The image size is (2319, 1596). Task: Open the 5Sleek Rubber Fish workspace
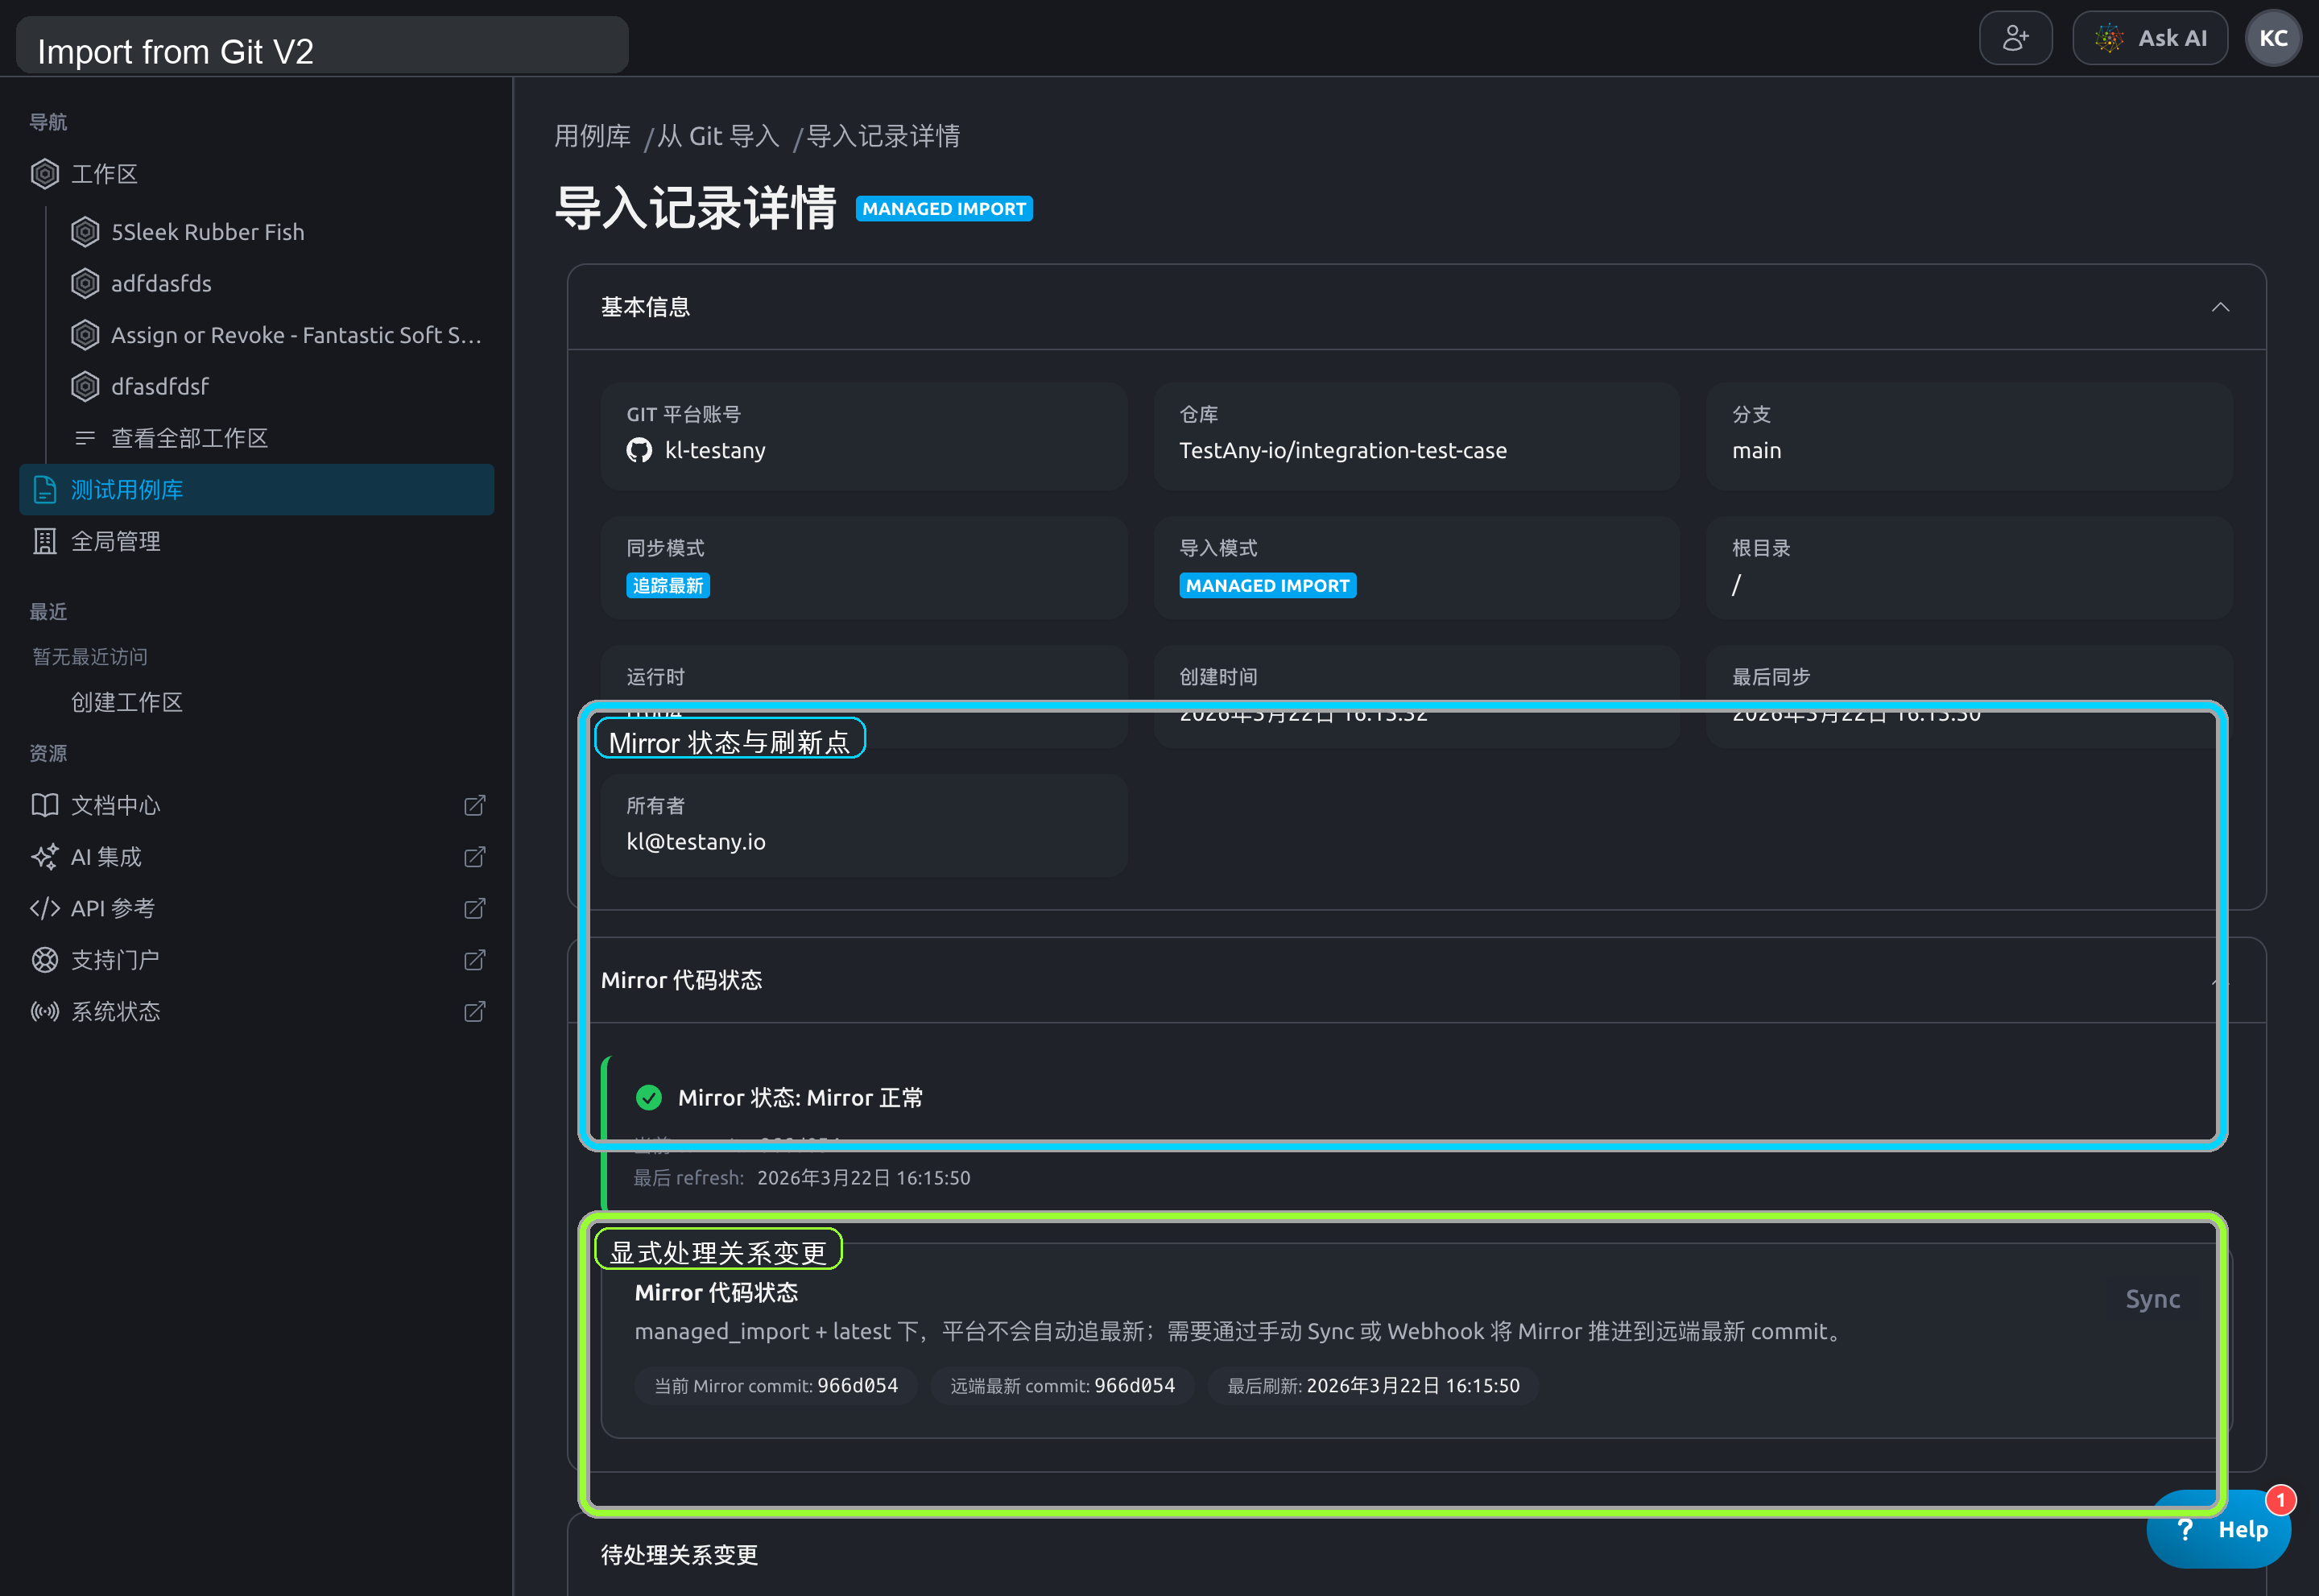207,232
